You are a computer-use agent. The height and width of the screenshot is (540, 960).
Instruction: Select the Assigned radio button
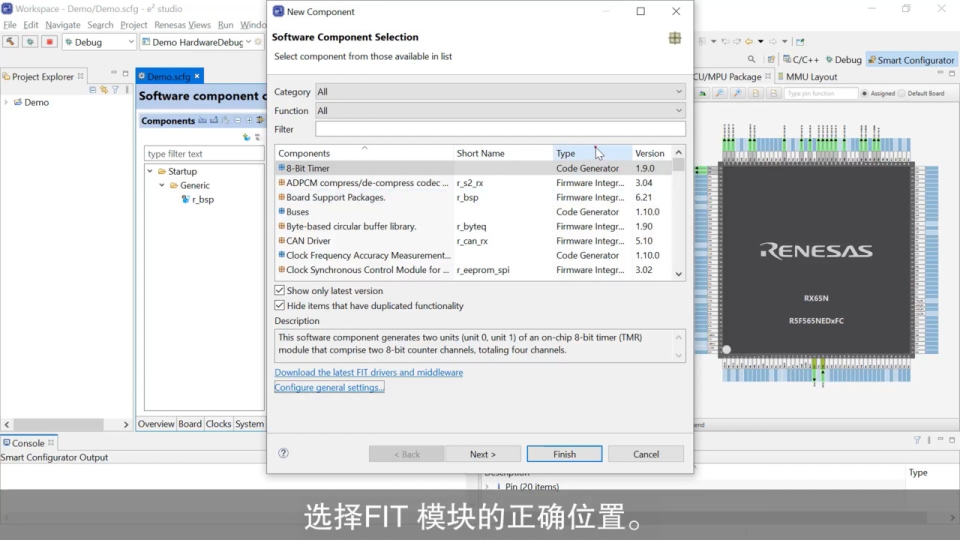(864, 94)
